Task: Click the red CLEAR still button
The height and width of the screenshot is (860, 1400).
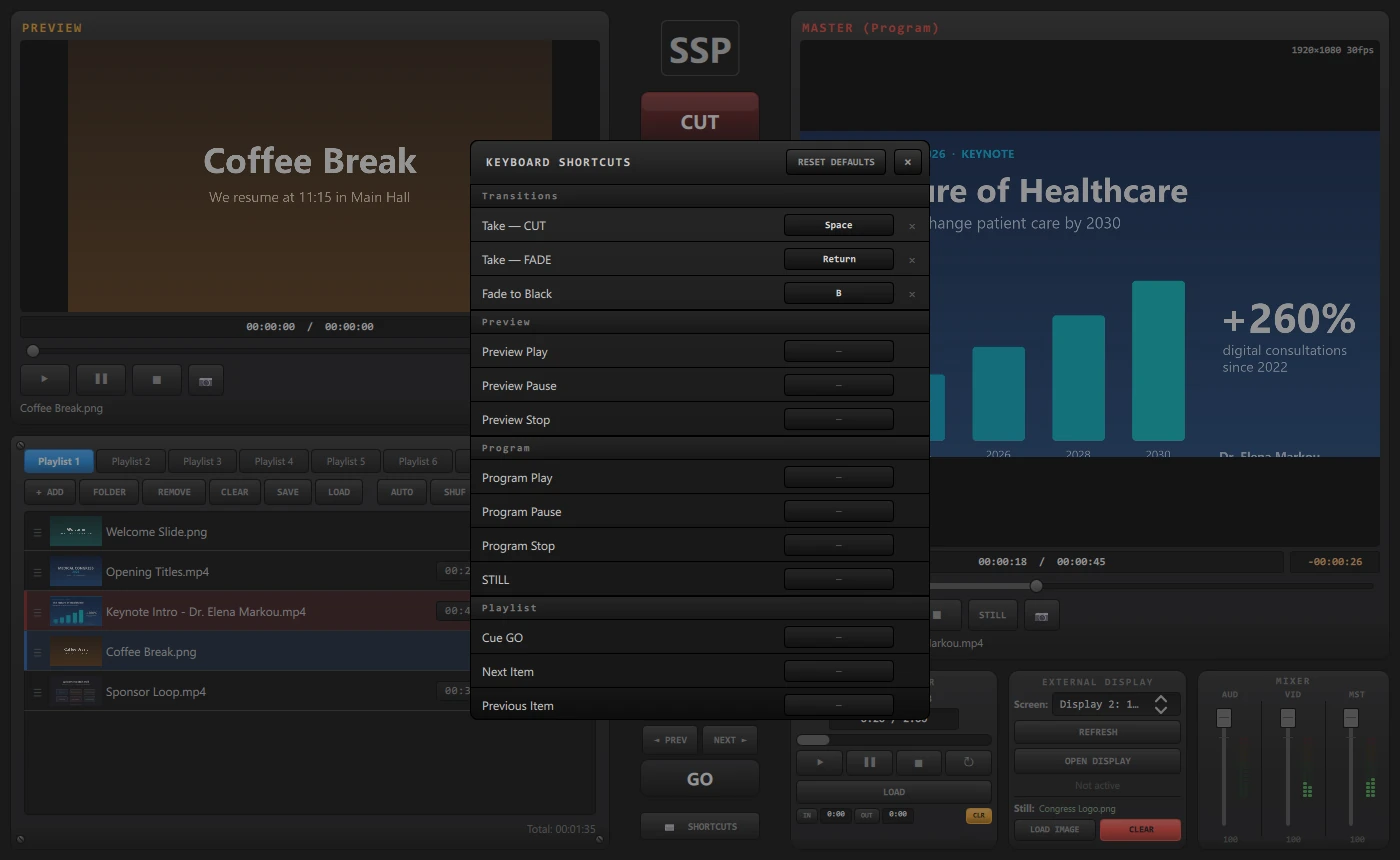Action: pyautogui.click(x=1140, y=829)
